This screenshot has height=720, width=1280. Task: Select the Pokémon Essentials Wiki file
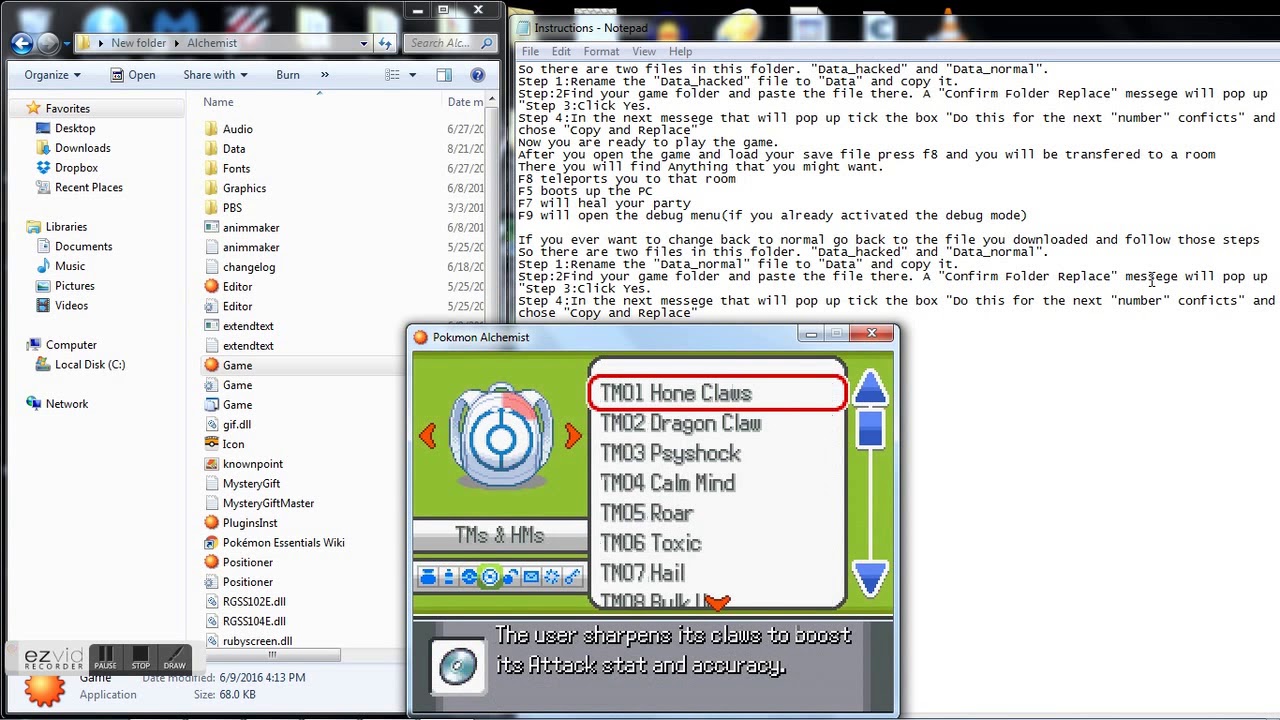[283, 543]
